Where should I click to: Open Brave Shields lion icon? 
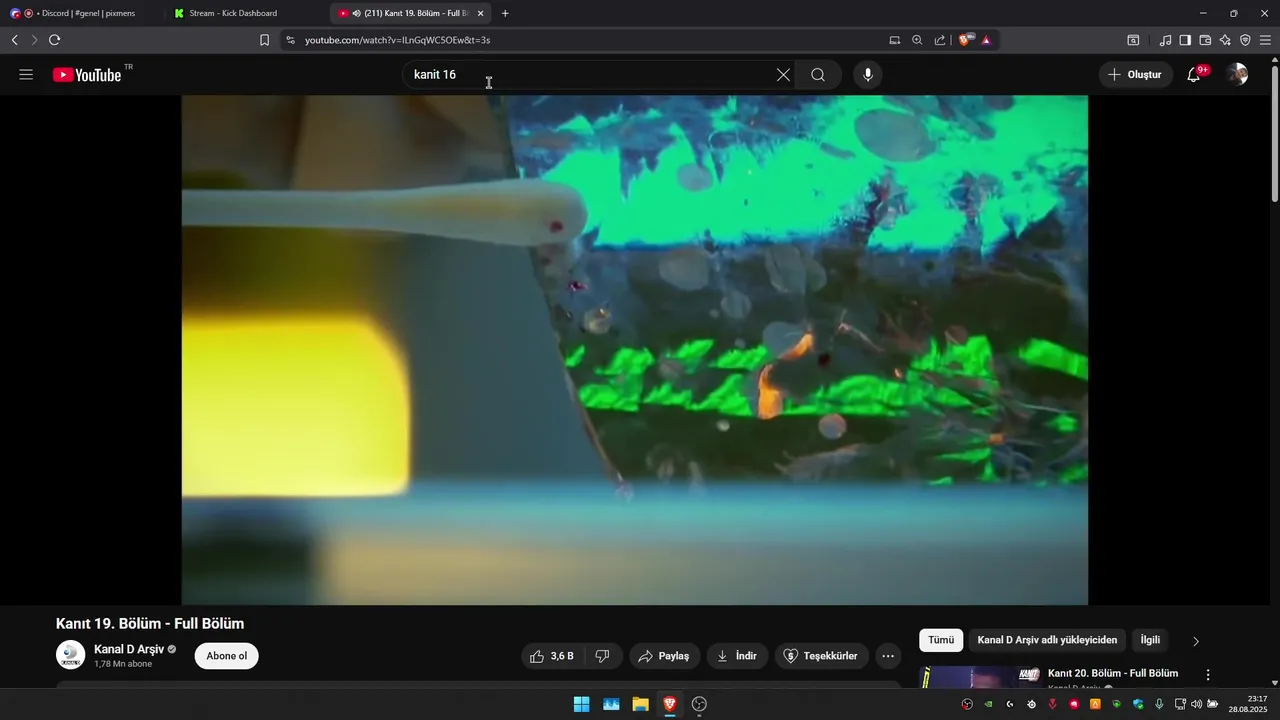[x=965, y=40]
